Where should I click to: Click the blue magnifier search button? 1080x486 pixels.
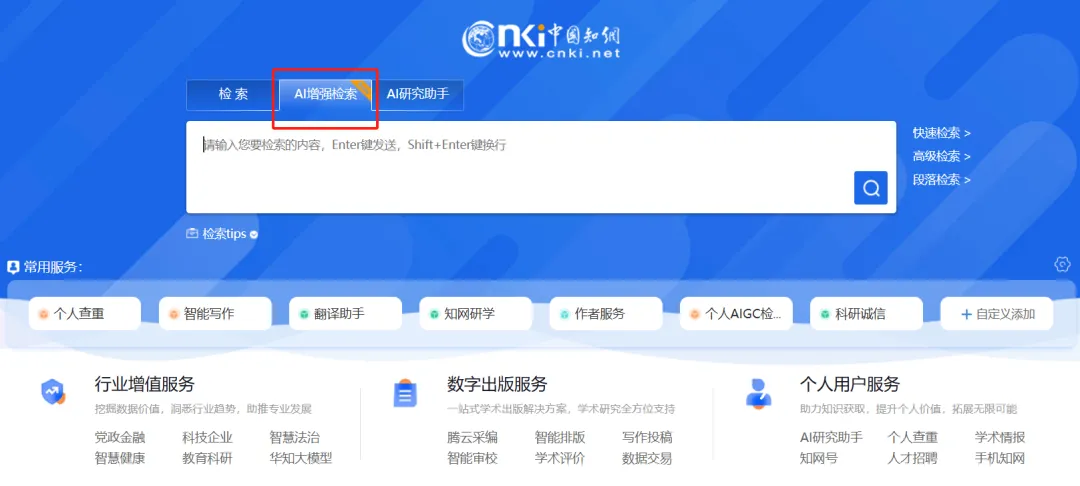871,188
